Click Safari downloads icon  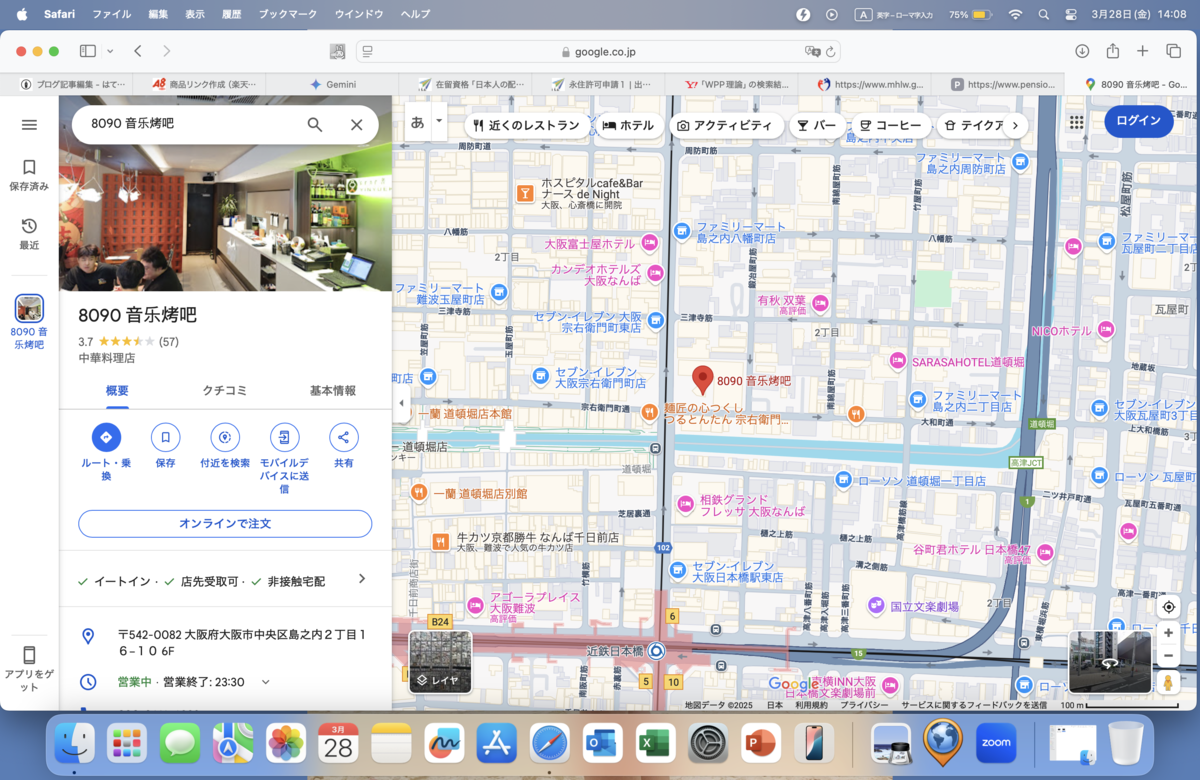1082,51
